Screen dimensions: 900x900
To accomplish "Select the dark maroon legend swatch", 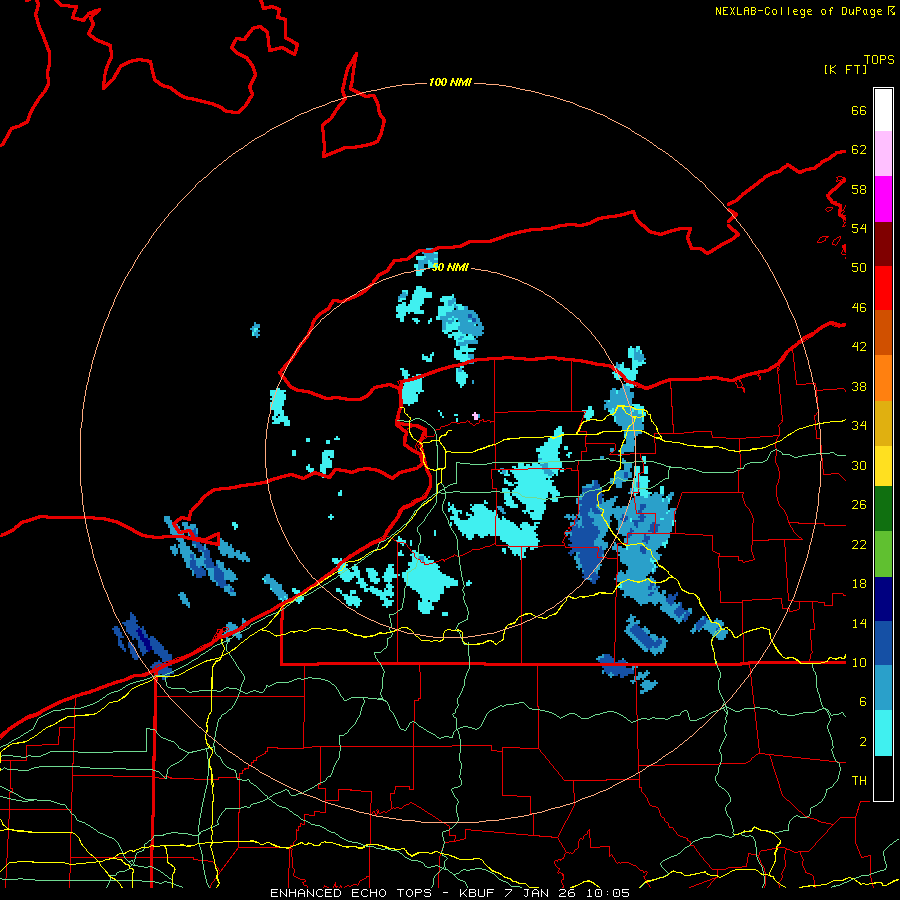I will [883, 244].
